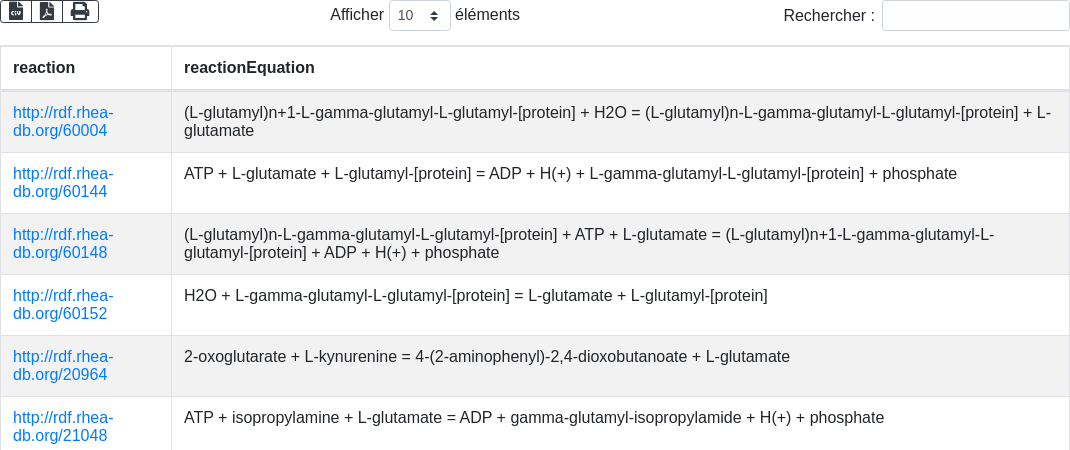This screenshot has width=1070, height=450.
Task: Click the ATP + L-glutamate + L-glutamyl-[protein] equation cell
Action: point(570,174)
